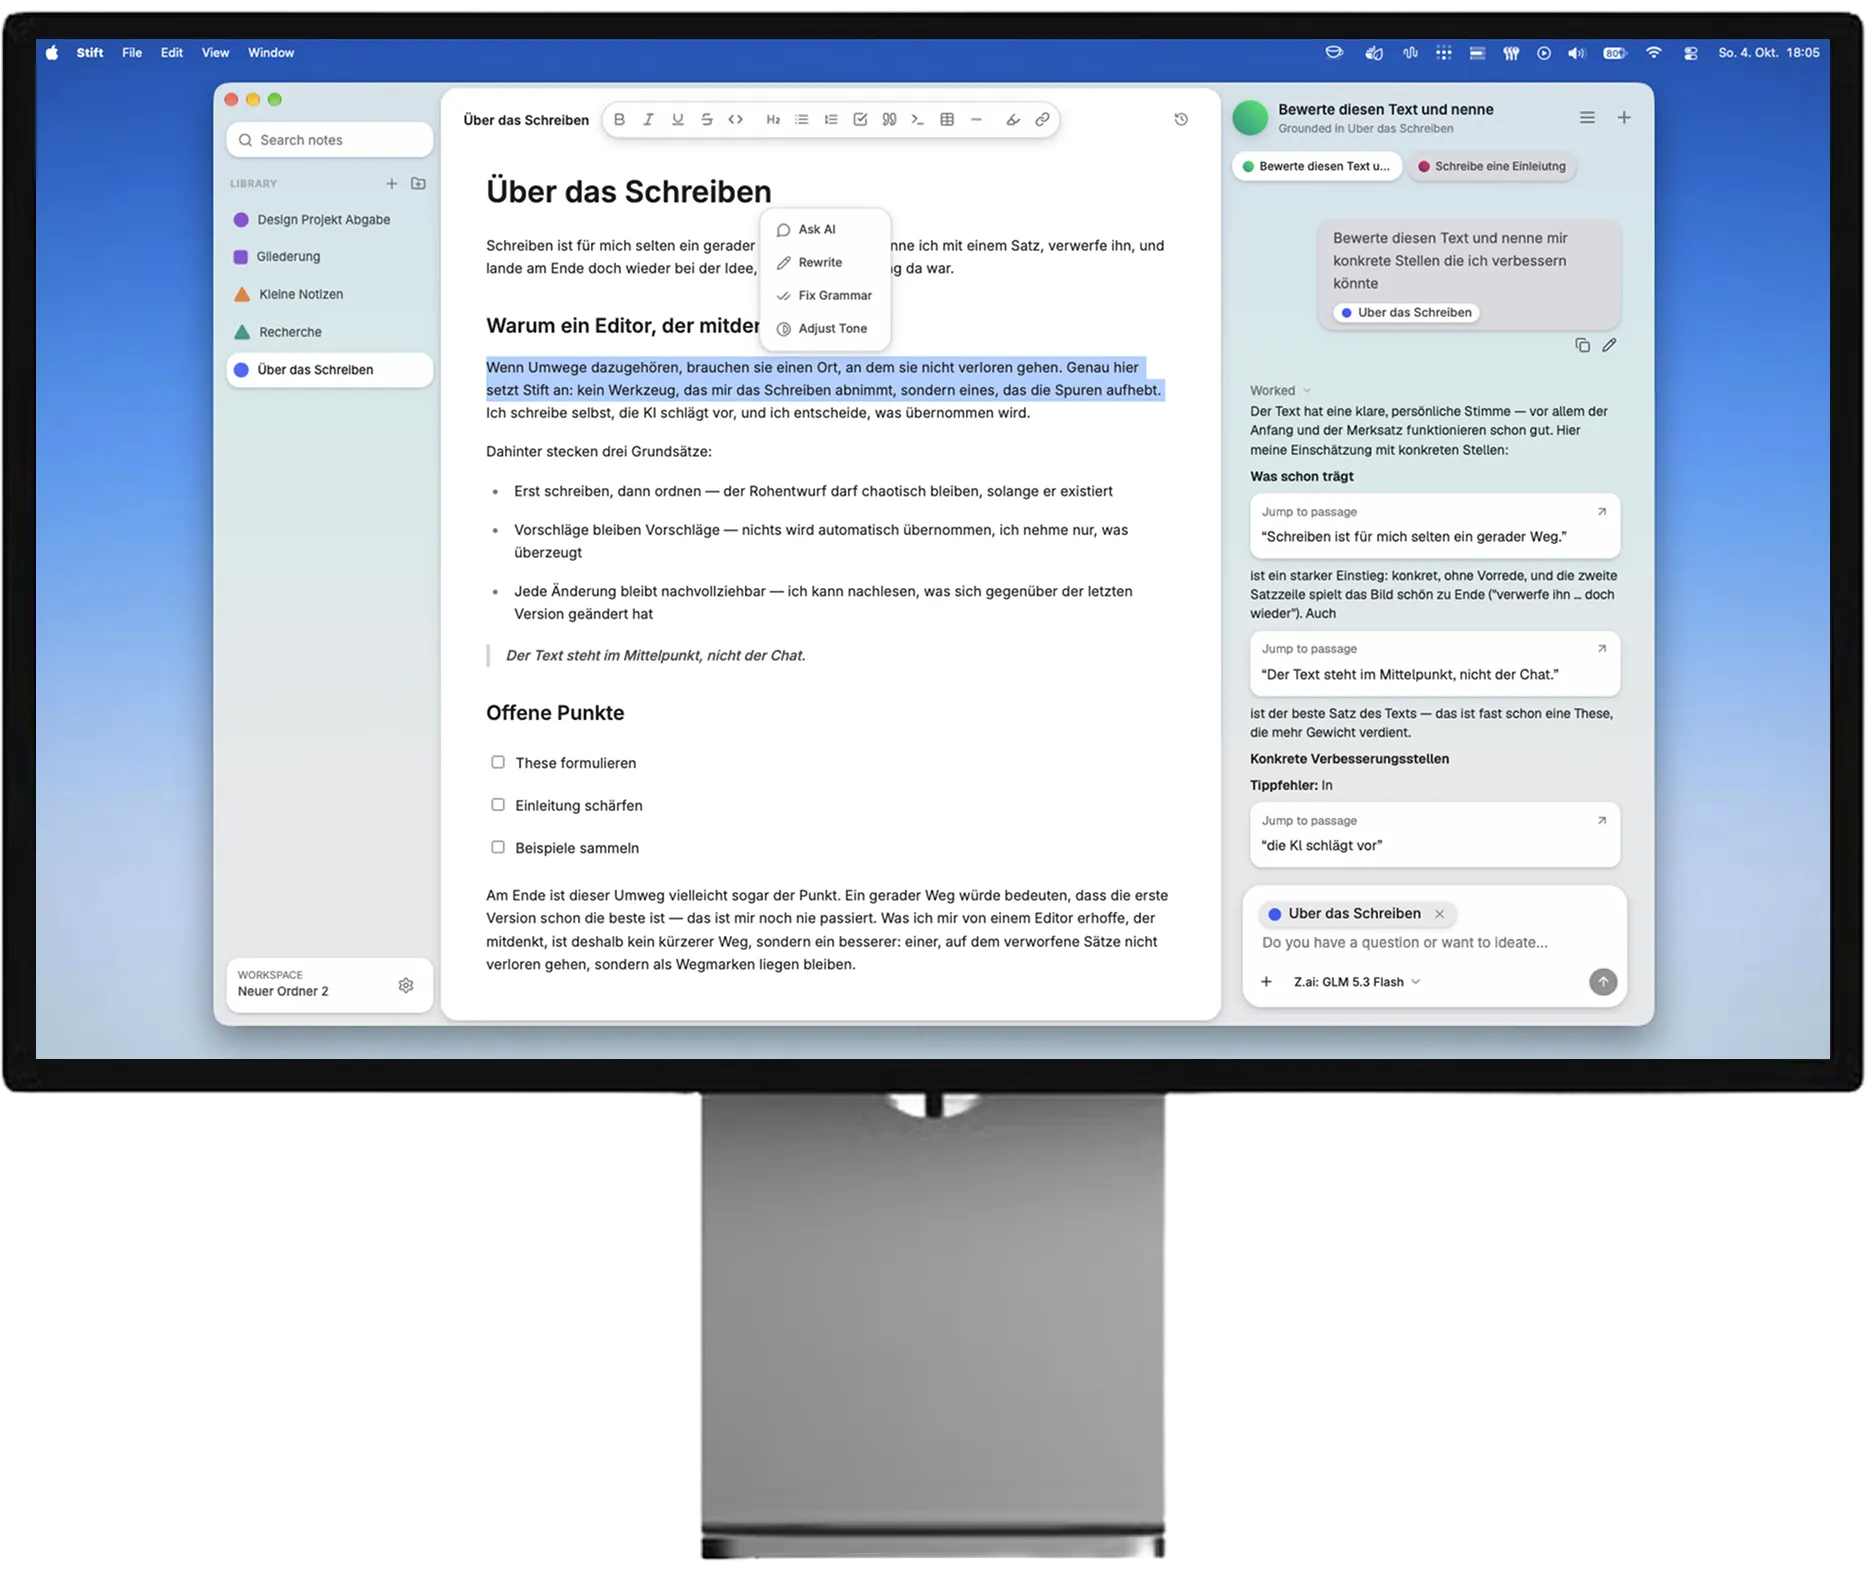Check the "Einleitung schärfen" checkbox
The height and width of the screenshot is (1575, 1869).
[x=498, y=805]
